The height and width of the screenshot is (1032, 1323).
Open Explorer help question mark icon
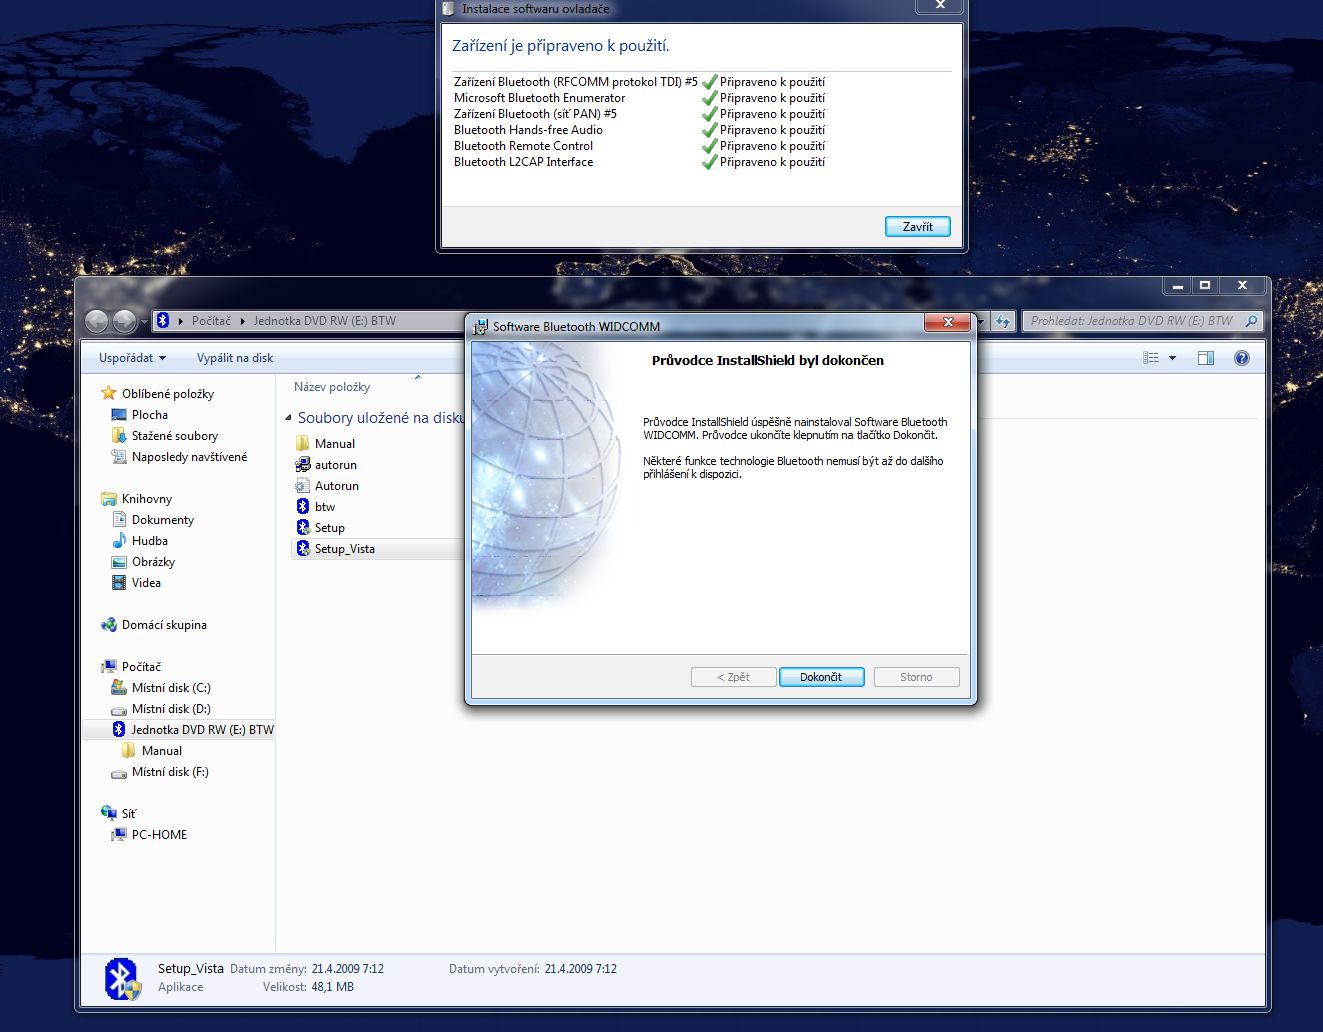tap(1242, 358)
